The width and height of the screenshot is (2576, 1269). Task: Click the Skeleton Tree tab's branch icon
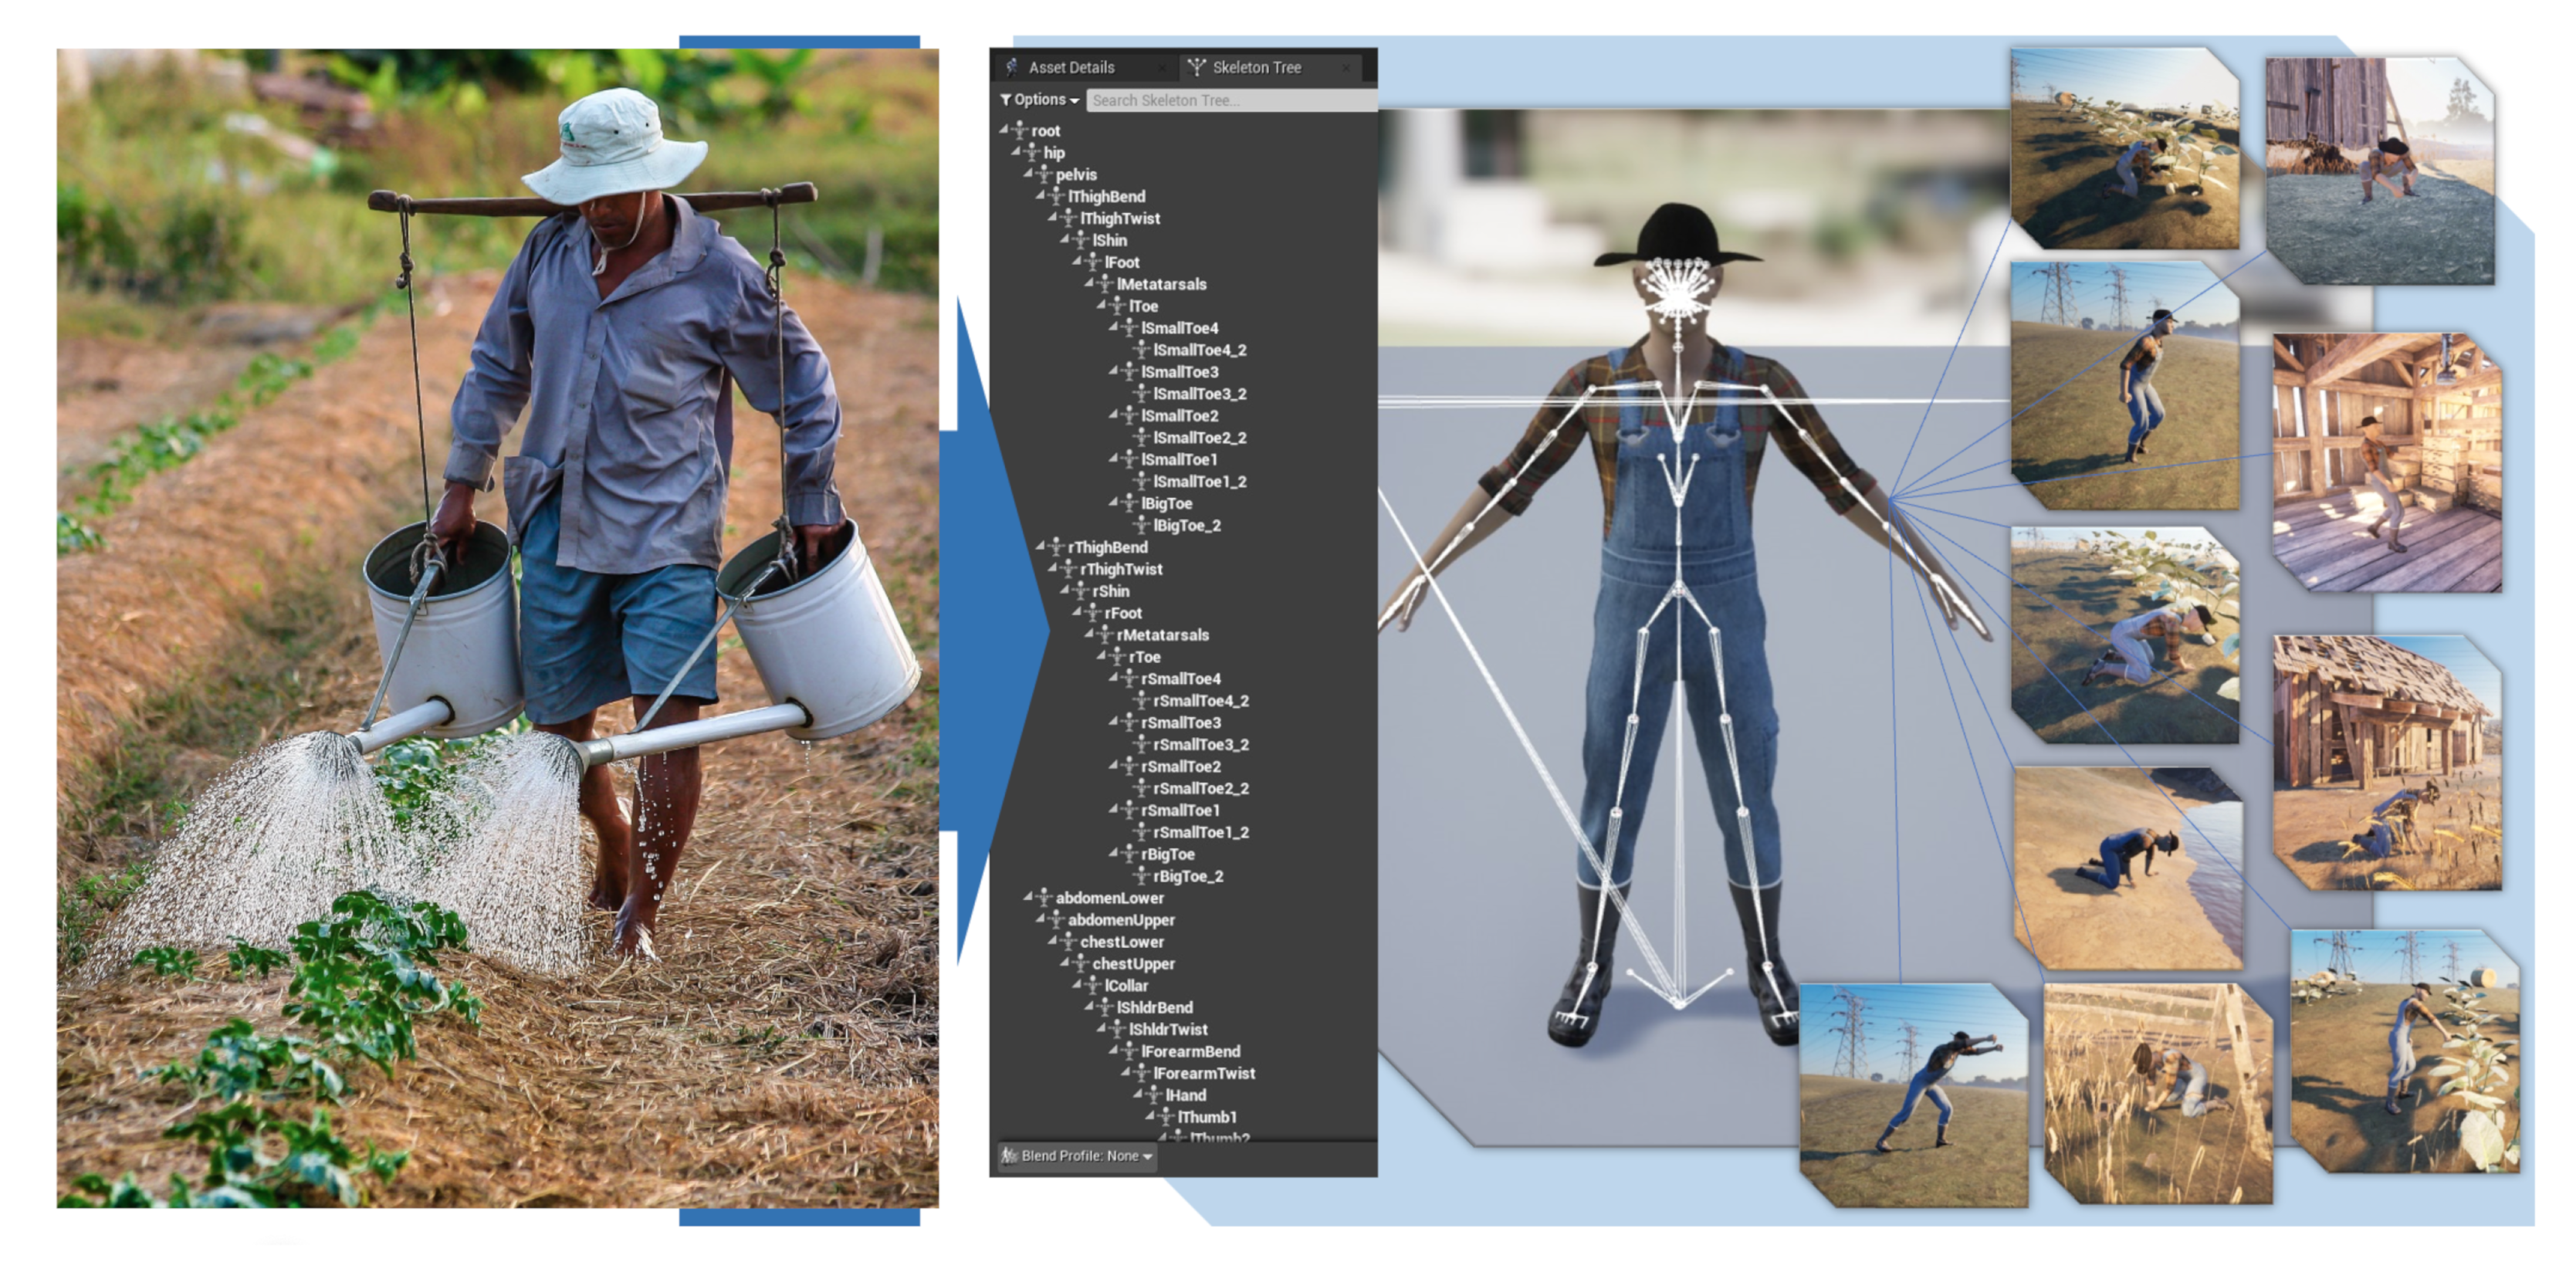tap(1196, 67)
